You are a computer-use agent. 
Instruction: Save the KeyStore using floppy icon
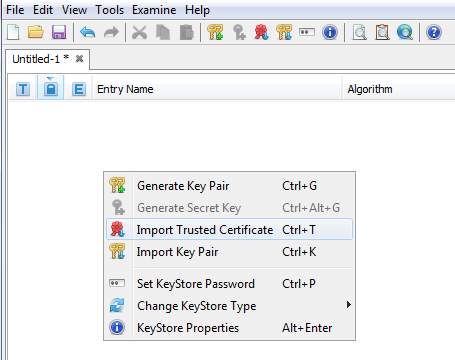pyautogui.click(x=59, y=32)
